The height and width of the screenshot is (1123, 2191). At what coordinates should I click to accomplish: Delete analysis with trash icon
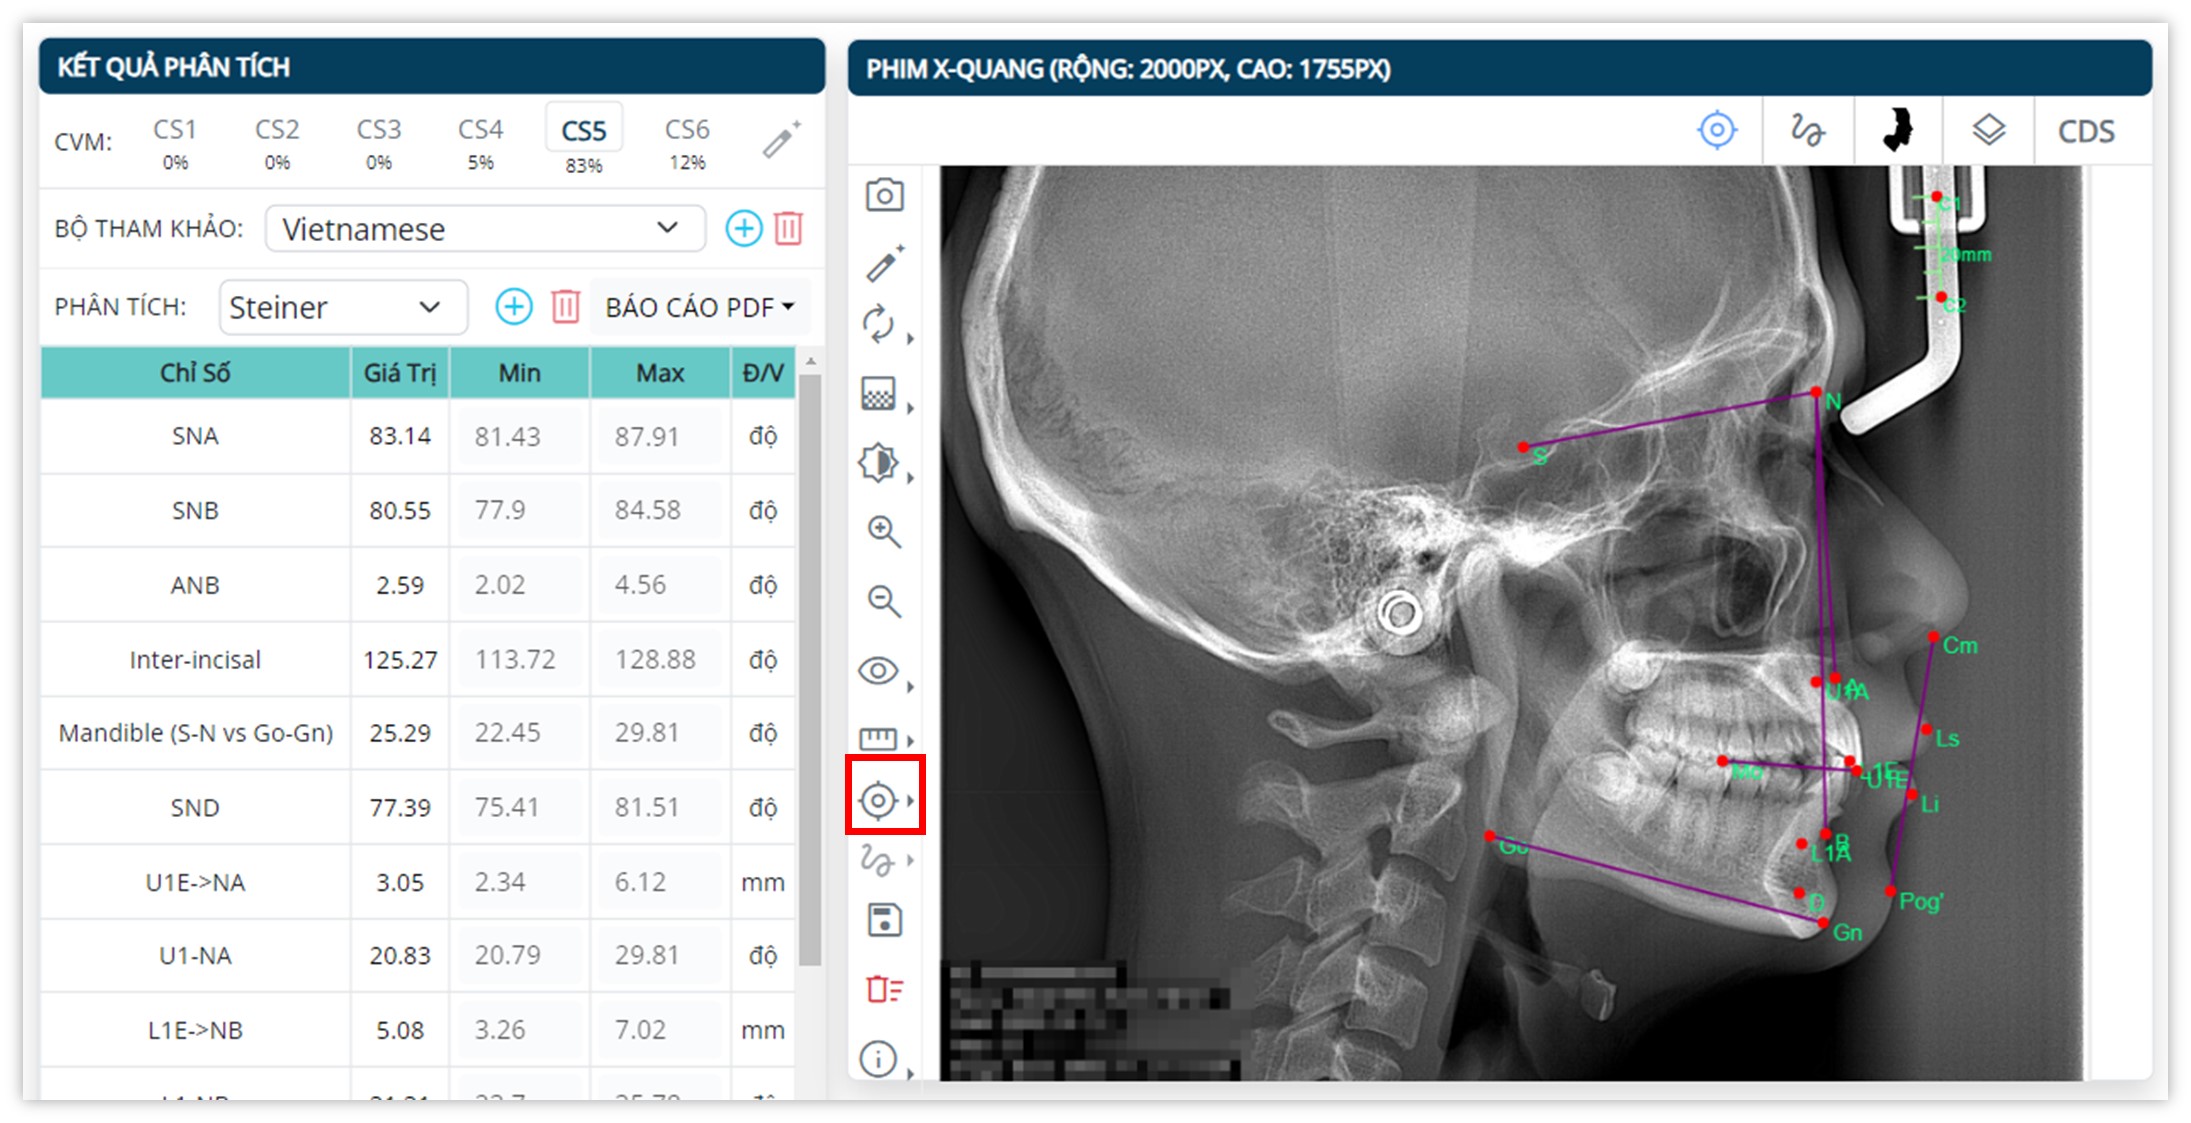(x=565, y=306)
